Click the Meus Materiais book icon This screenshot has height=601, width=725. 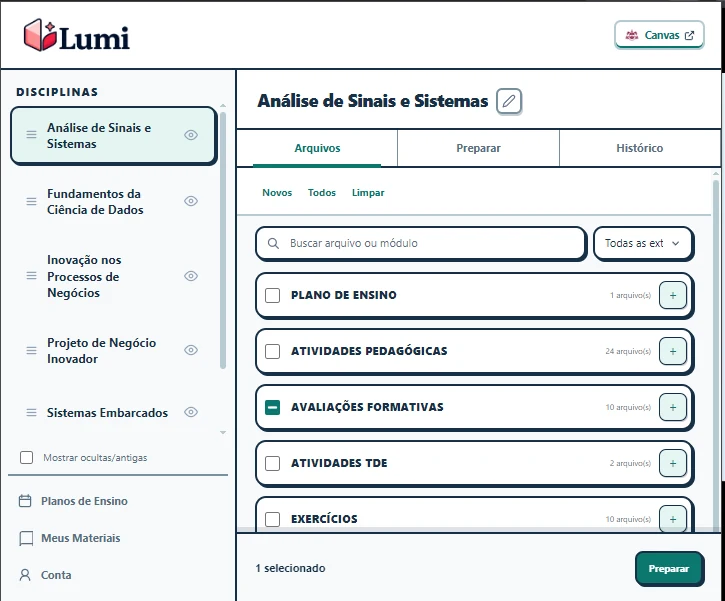pyautogui.click(x=26, y=538)
